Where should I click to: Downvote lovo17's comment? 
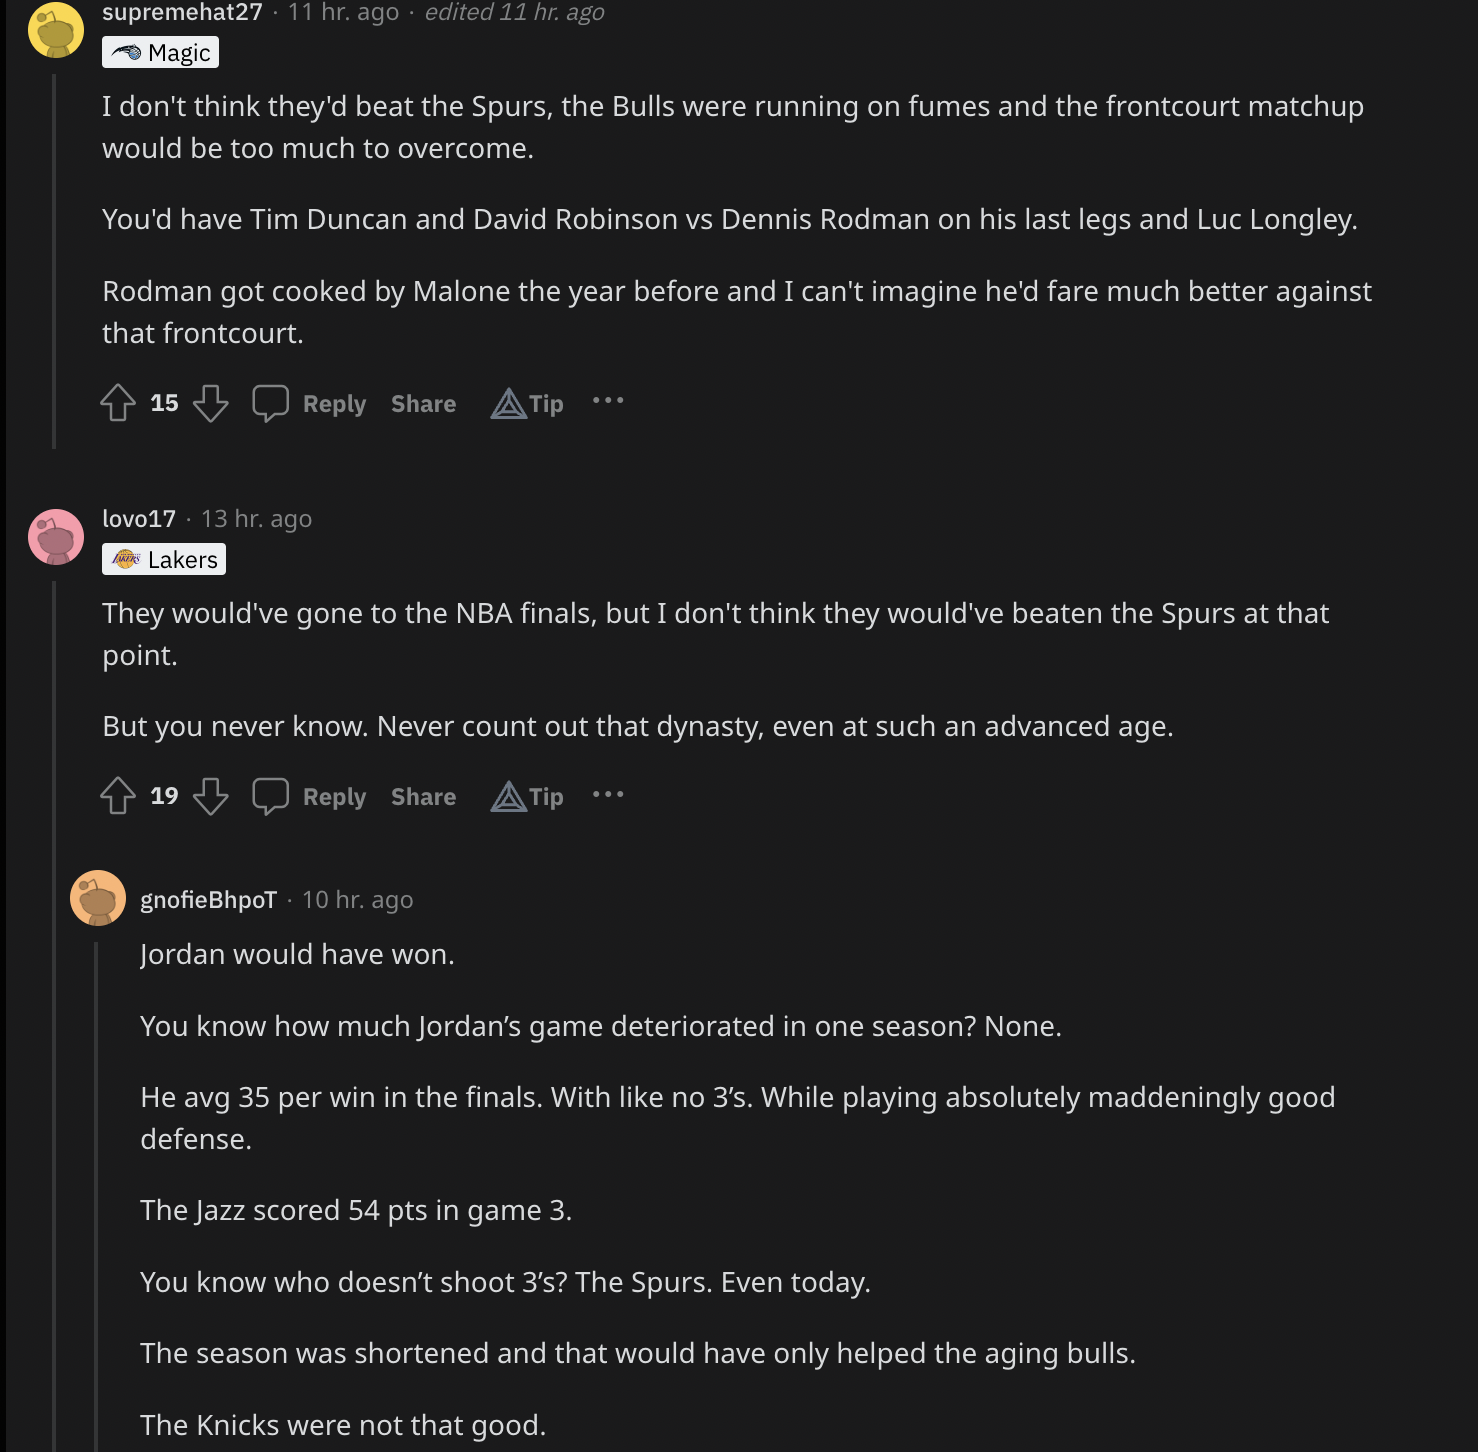[210, 796]
